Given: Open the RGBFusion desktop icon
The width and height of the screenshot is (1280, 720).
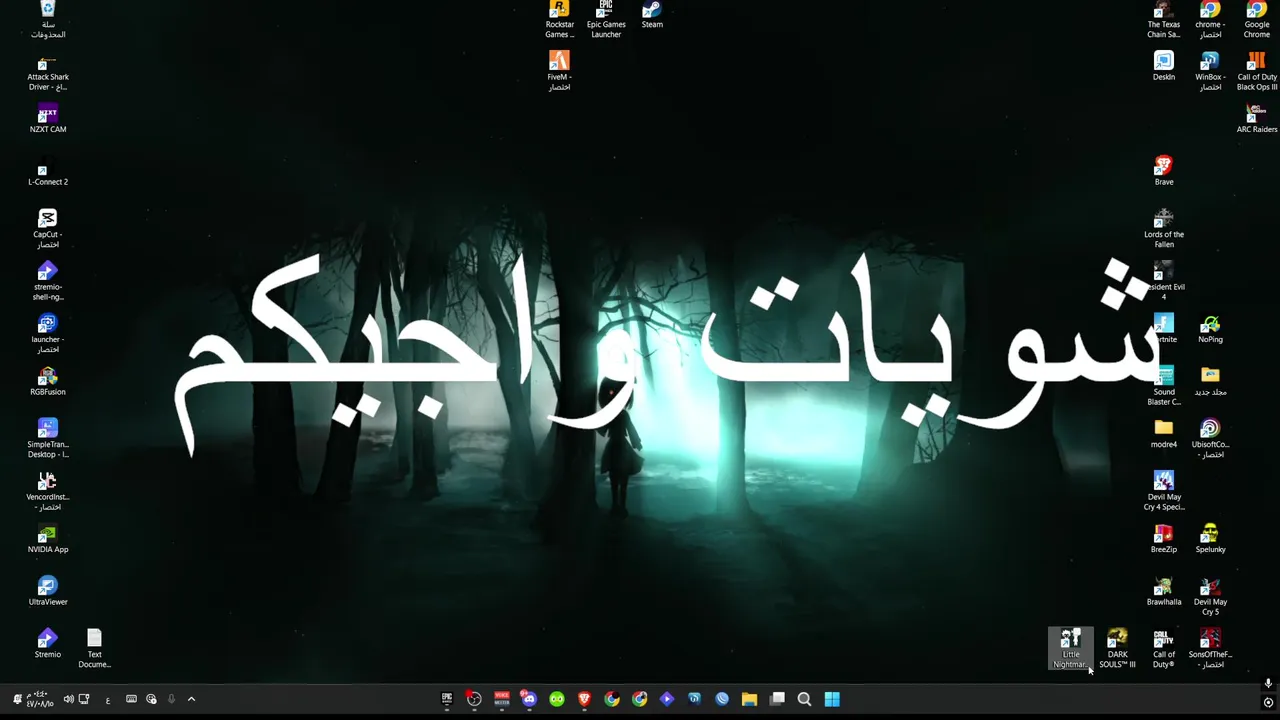Looking at the screenshot, I should coord(47,381).
